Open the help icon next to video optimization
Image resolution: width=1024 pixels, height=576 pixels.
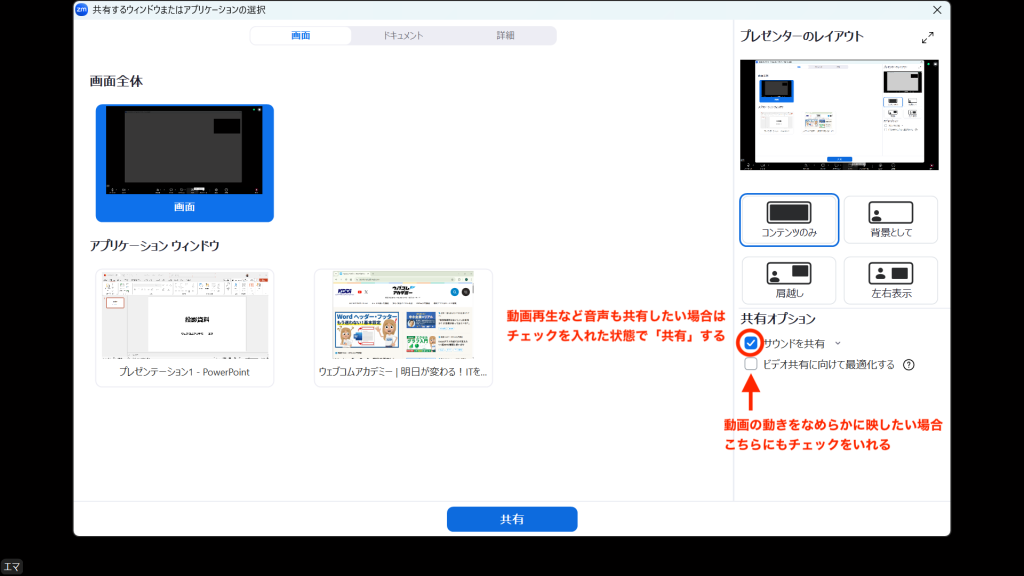910,364
